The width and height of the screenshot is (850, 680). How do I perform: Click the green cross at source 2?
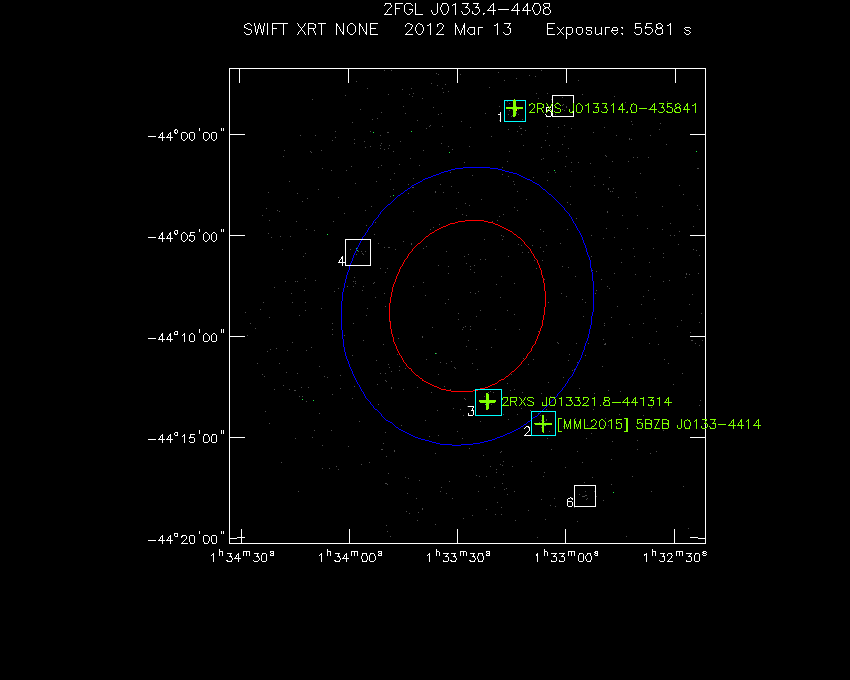click(x=543, y=424)
